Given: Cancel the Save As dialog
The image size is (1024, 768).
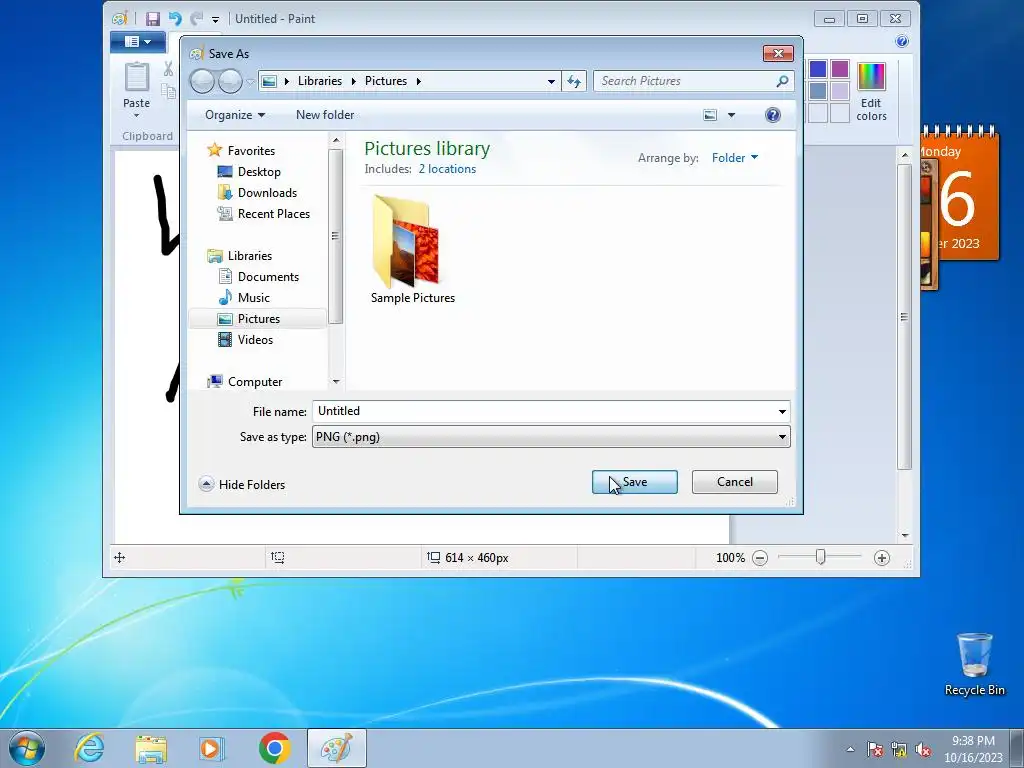Looking at the screenshot, I should point(734,482).
